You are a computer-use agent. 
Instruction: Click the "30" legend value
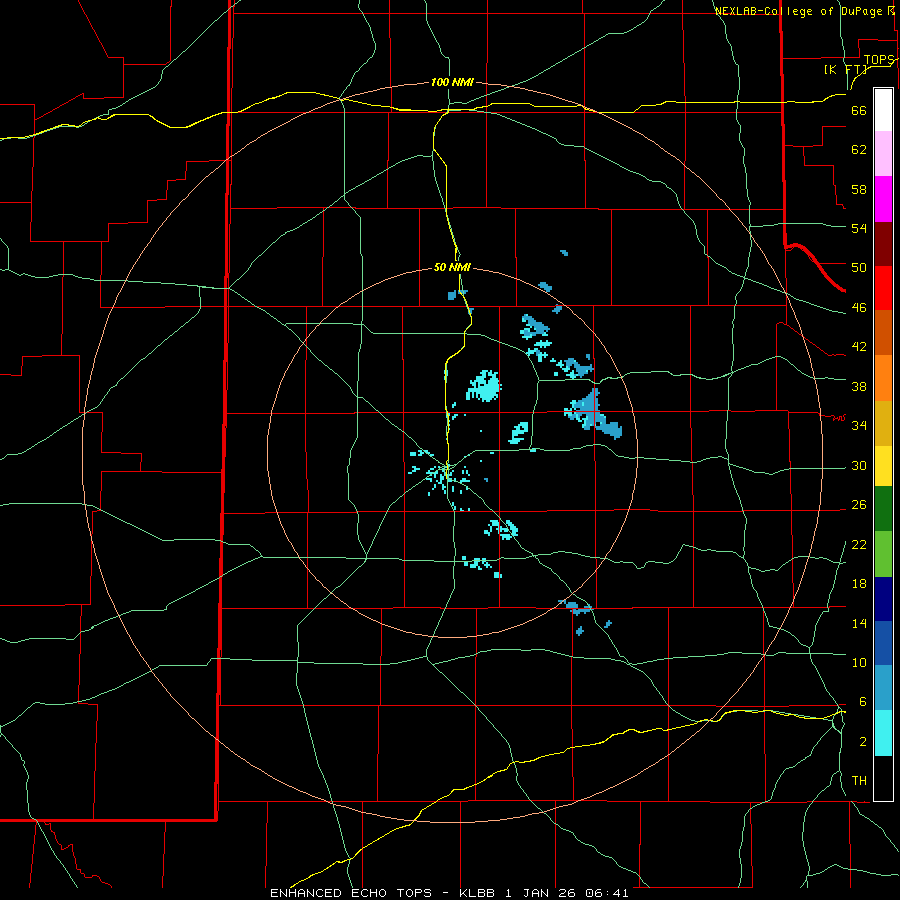859,465
